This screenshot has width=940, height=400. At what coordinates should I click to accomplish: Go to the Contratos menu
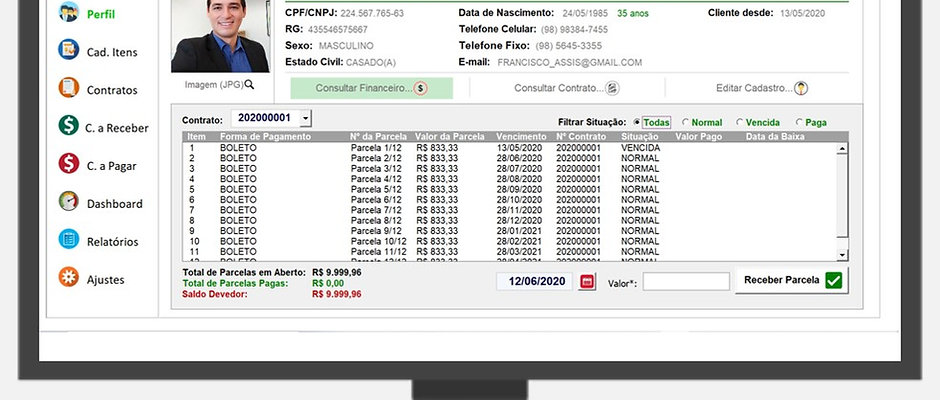(x=112, y=91)
